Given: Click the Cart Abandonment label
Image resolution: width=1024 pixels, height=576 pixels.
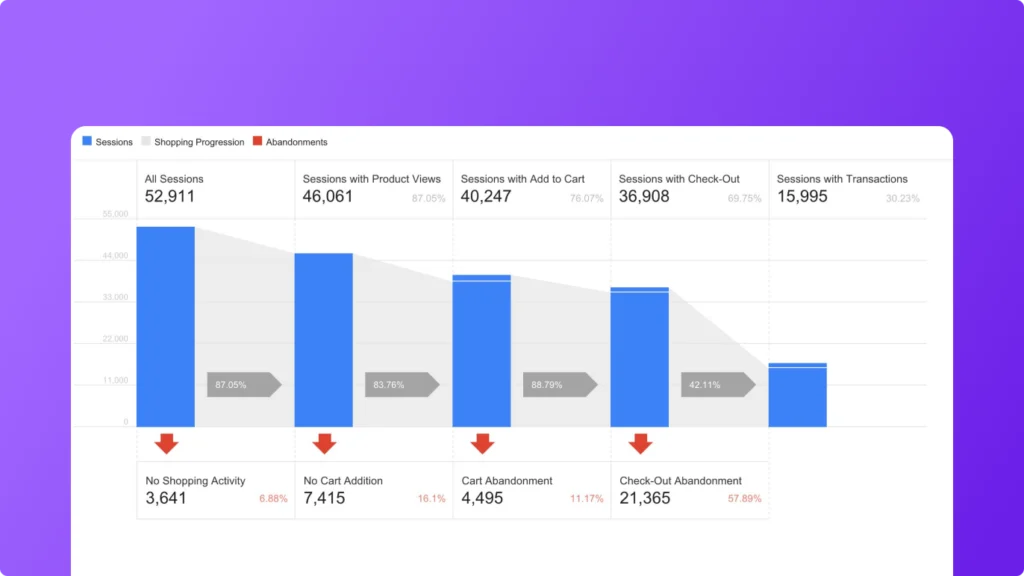Looking at the screenshot, I should coord(507,481).
